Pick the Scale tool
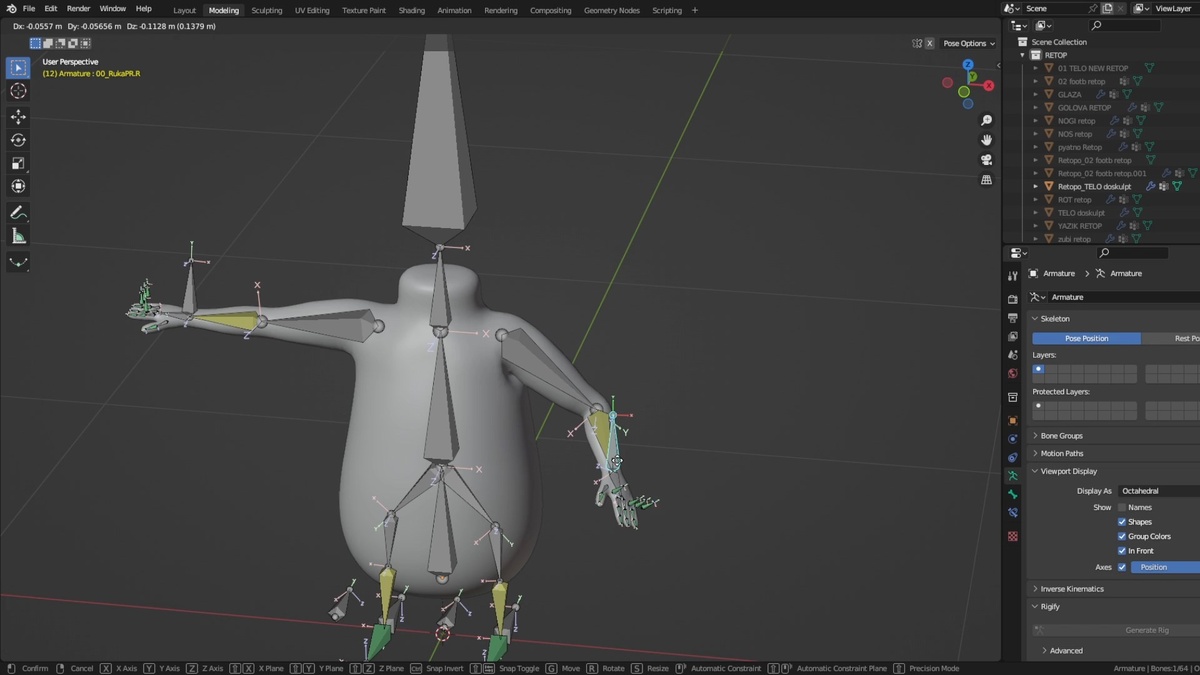Viewport: 1200px width, 675px height. click(x=18, y=163)
